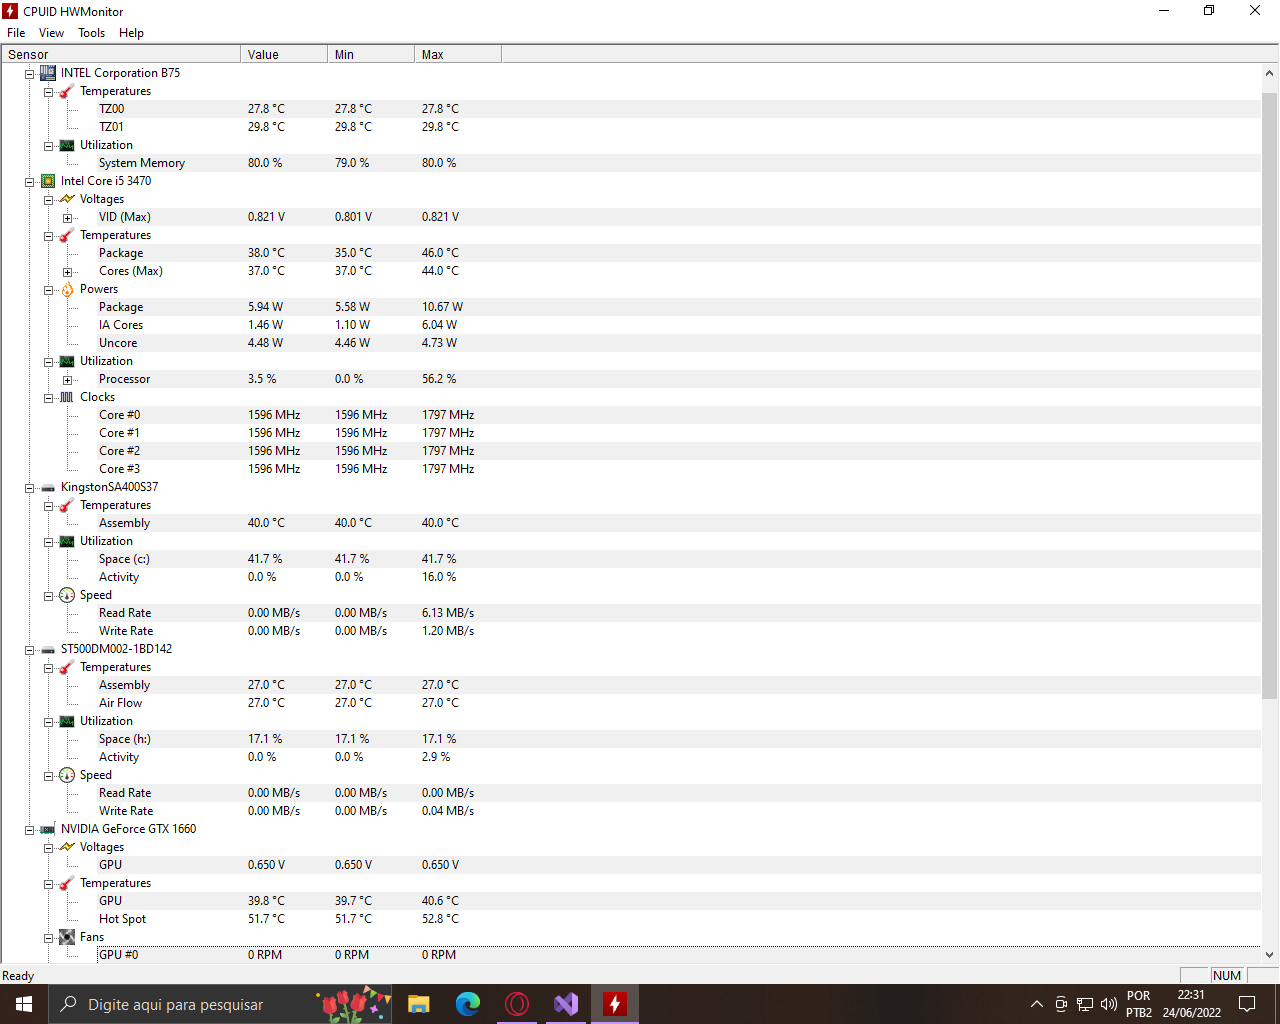Click the taskbar search box
Image resolution: width=1280 pixels, height=1024 pixels.
pyautogui.click(x=219, y=1004)
